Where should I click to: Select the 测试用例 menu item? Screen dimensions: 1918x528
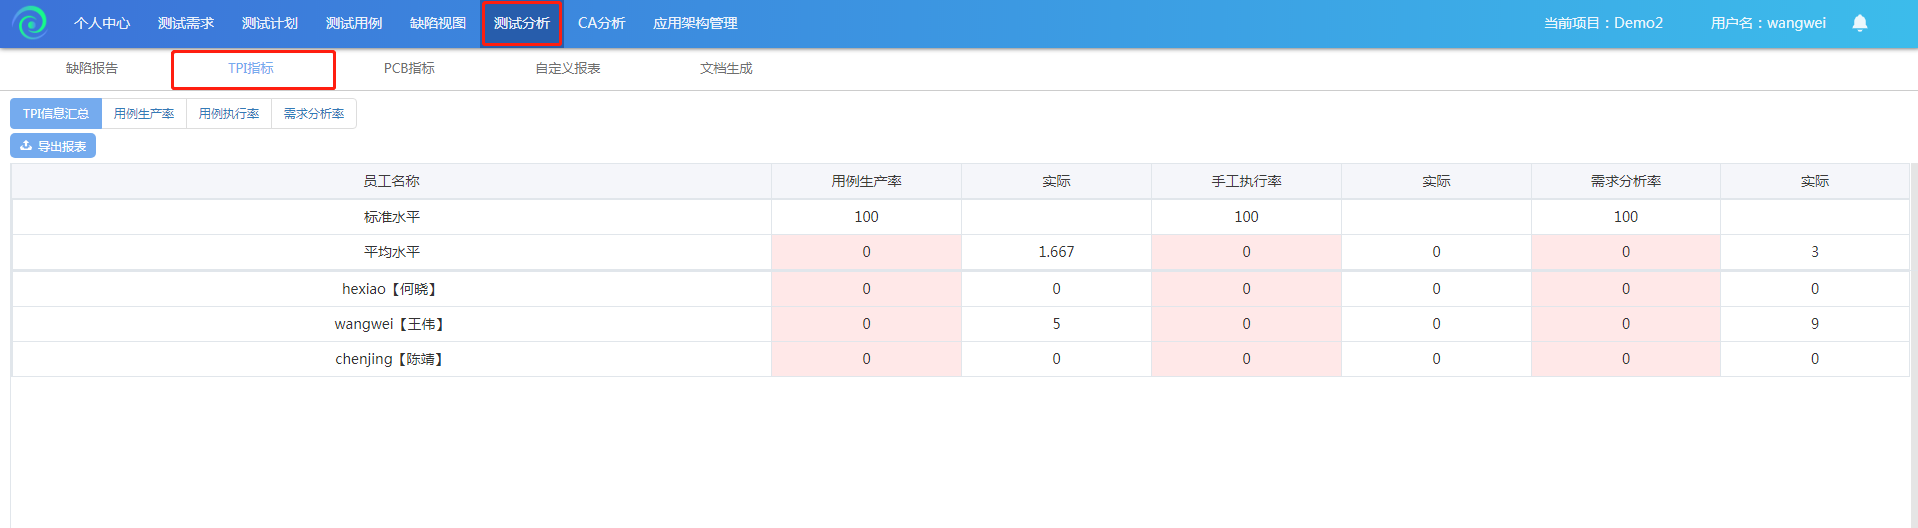coord(354,23)
